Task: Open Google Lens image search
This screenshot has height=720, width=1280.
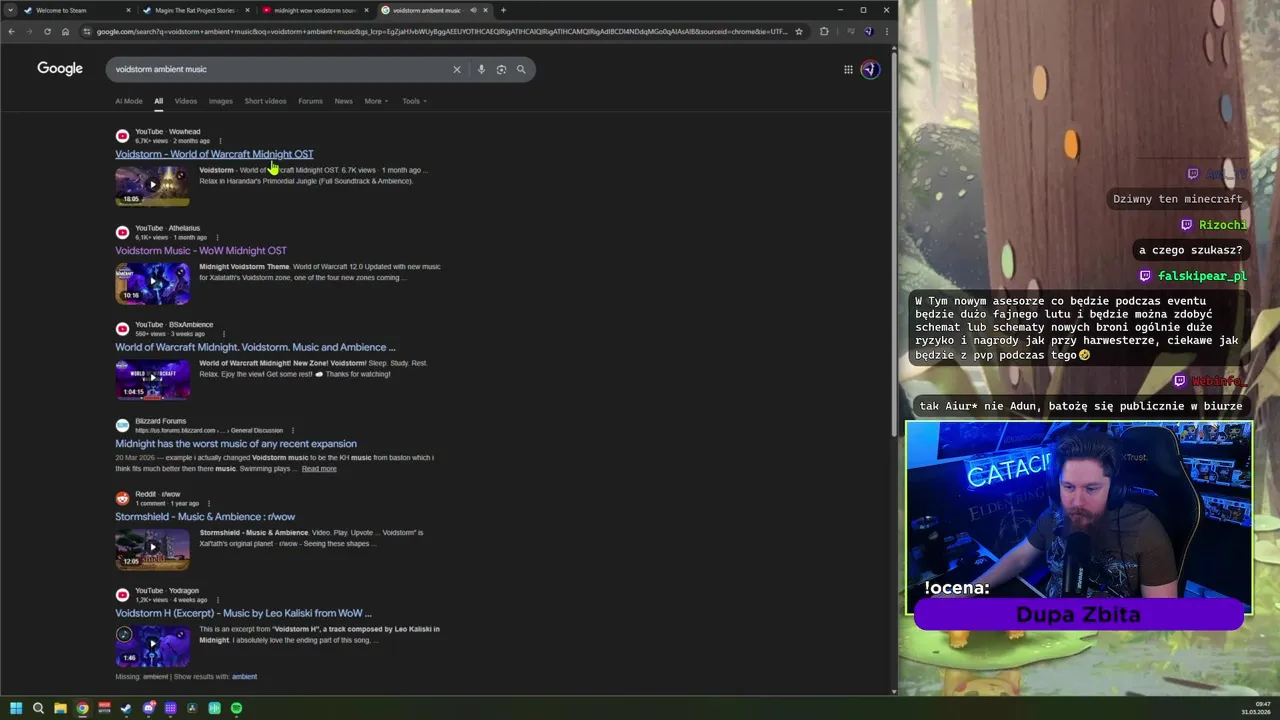Action: [501, 69]
